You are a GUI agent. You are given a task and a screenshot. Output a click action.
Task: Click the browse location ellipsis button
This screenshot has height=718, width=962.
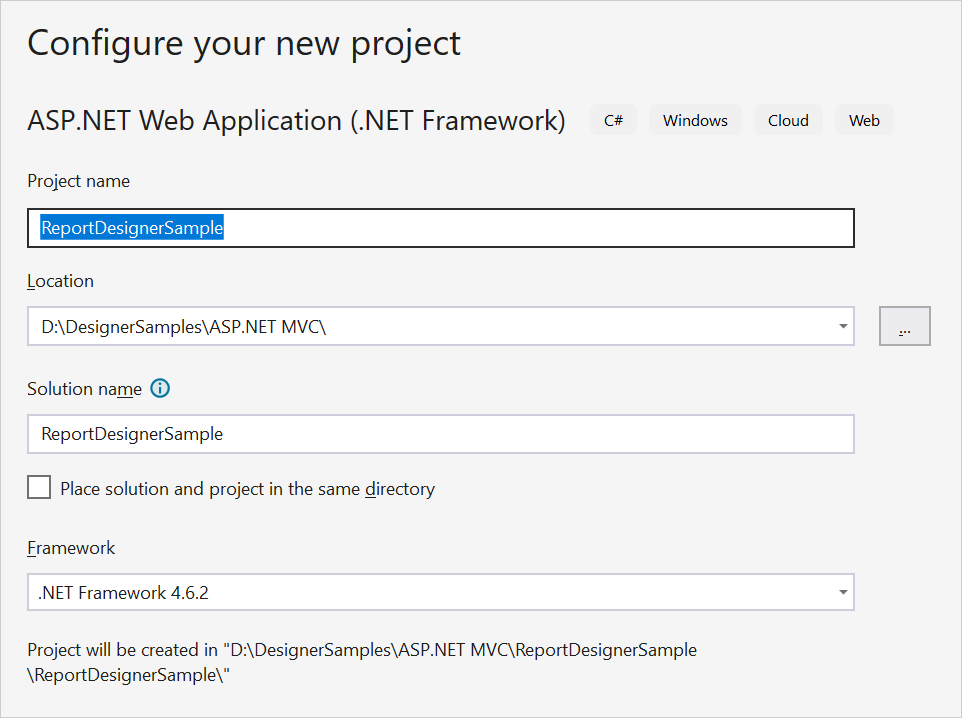[904, 326]
